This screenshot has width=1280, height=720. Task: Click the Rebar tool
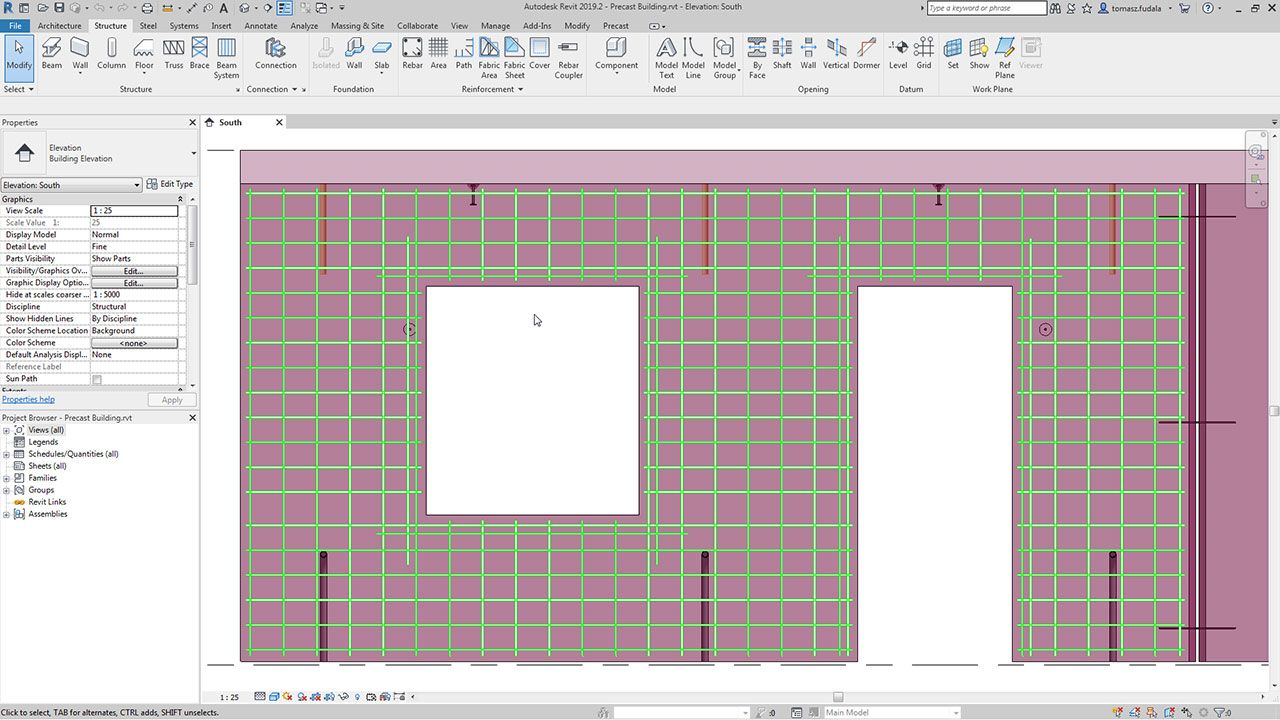[412, 54]
